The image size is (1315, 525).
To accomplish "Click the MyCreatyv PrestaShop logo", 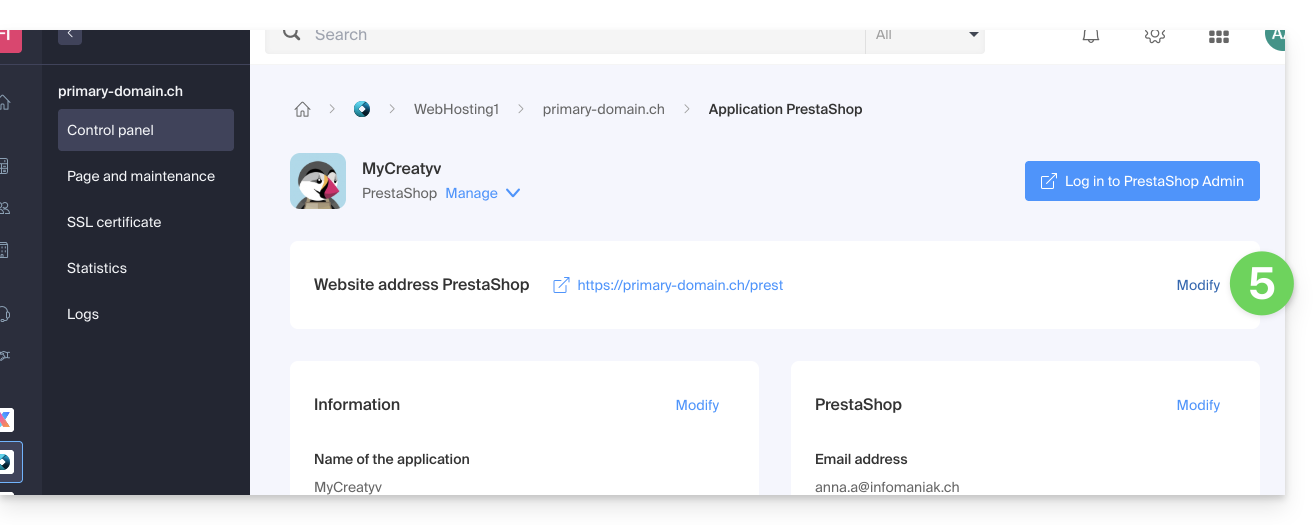I will [318, 181].
